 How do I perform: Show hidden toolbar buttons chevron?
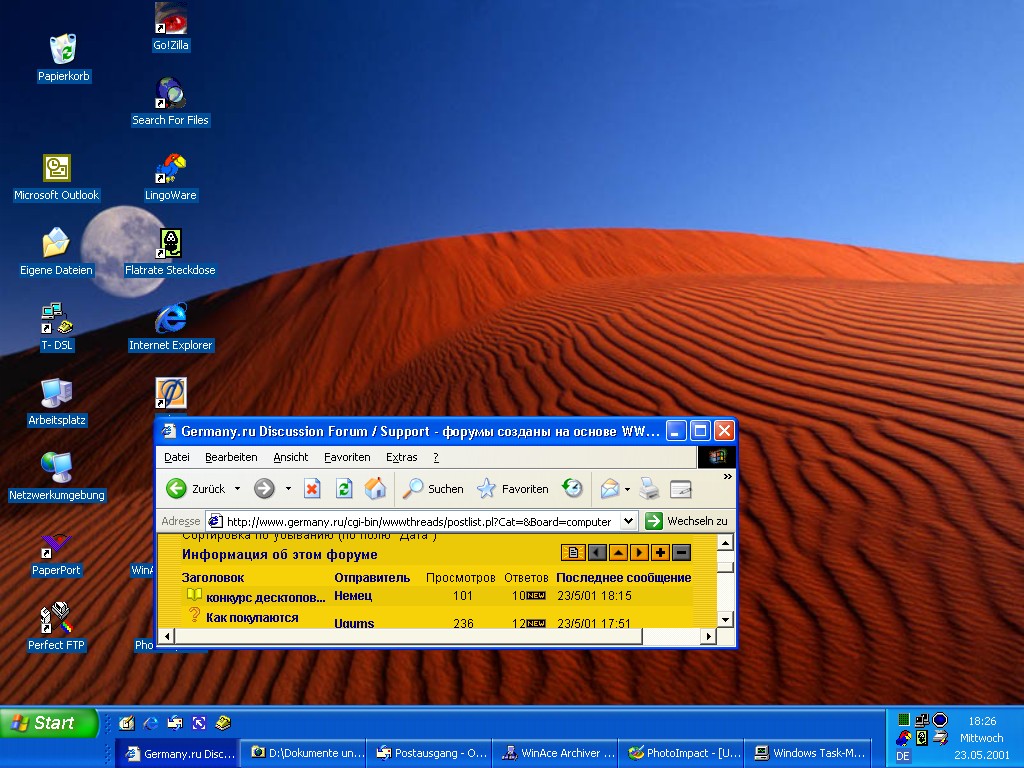click(728, 477)
